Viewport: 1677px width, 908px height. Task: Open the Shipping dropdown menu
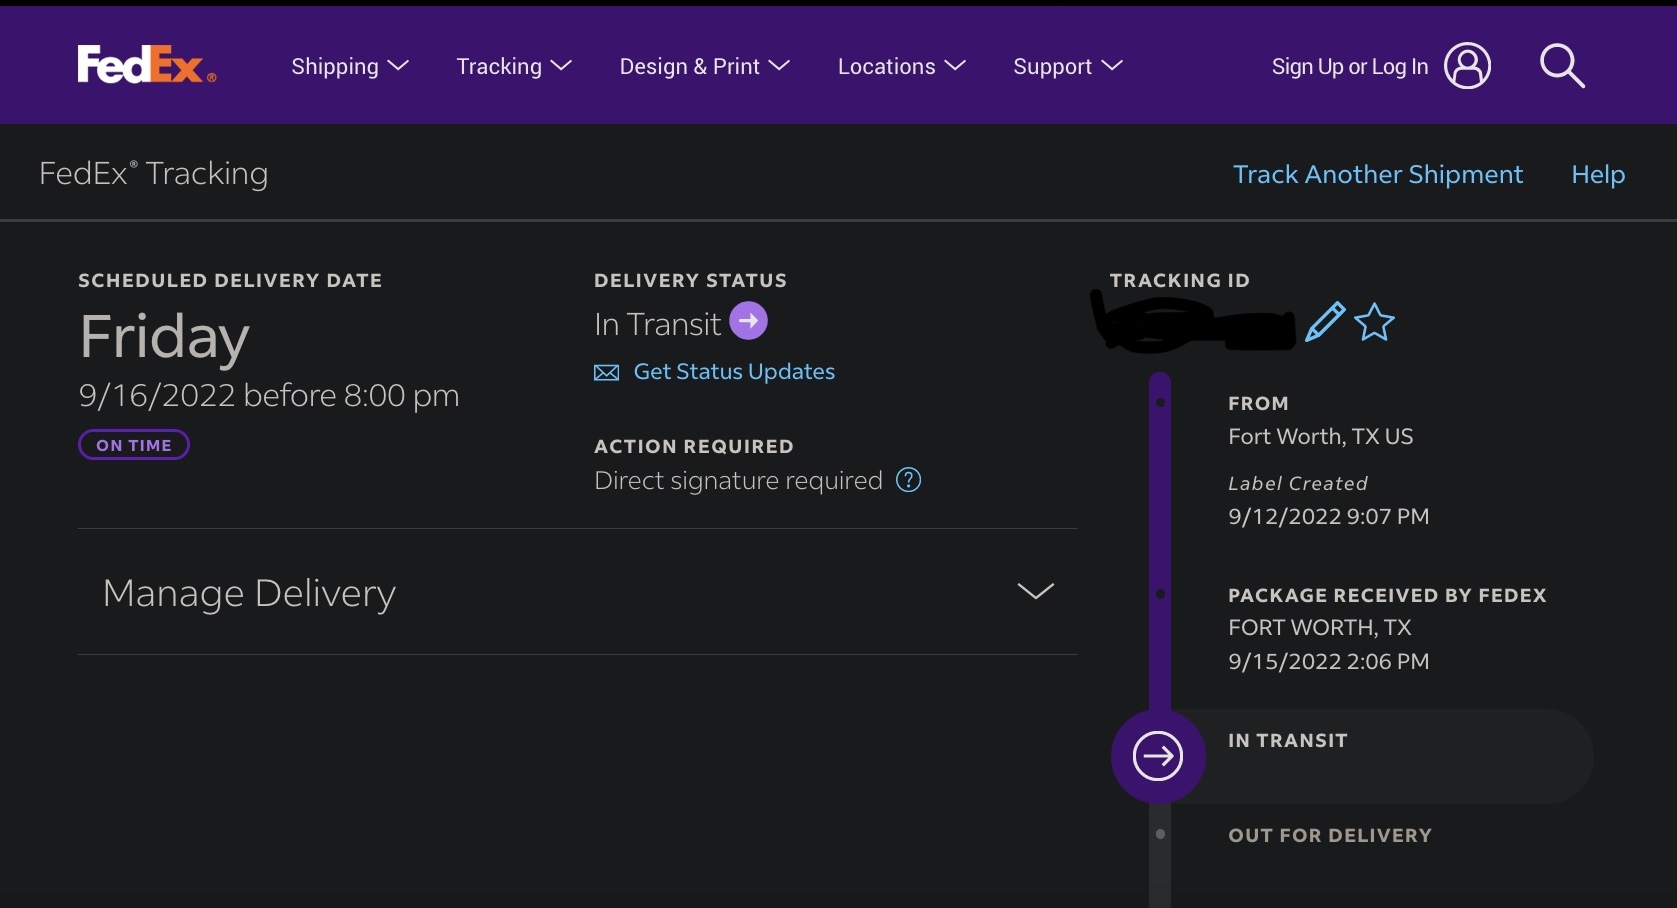(350, 66)
